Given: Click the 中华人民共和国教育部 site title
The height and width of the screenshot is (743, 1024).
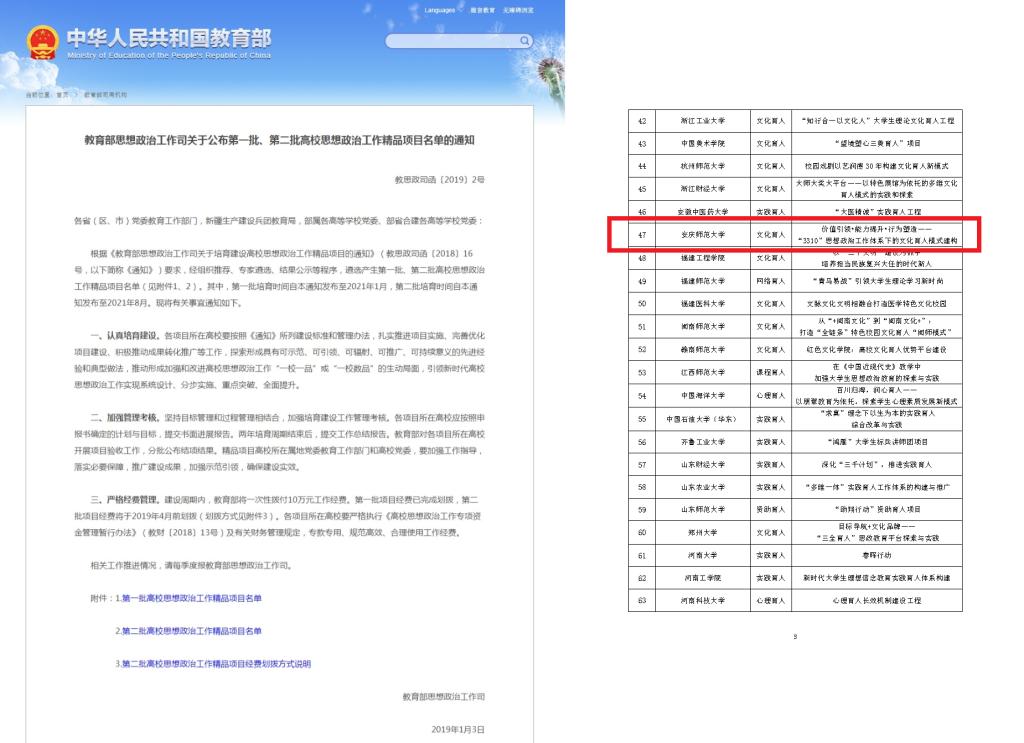Looking at the screenshot, I should click(x=169, y=38).
